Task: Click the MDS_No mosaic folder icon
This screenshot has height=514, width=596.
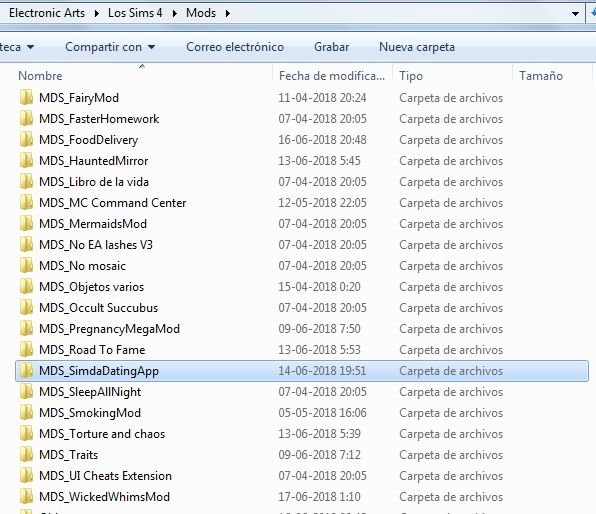Action: click(x=26, y=265)
